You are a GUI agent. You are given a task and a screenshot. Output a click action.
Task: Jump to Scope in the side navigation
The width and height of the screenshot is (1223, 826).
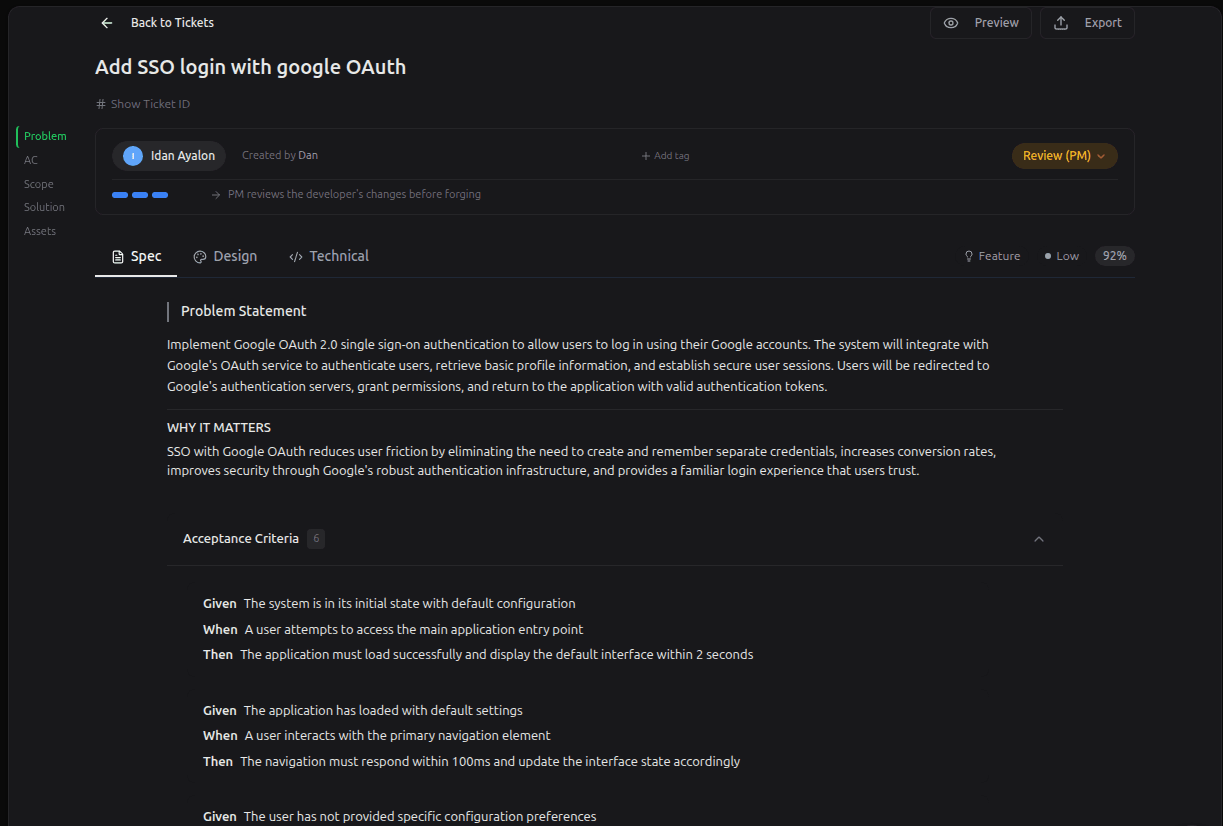click(39, 184)
